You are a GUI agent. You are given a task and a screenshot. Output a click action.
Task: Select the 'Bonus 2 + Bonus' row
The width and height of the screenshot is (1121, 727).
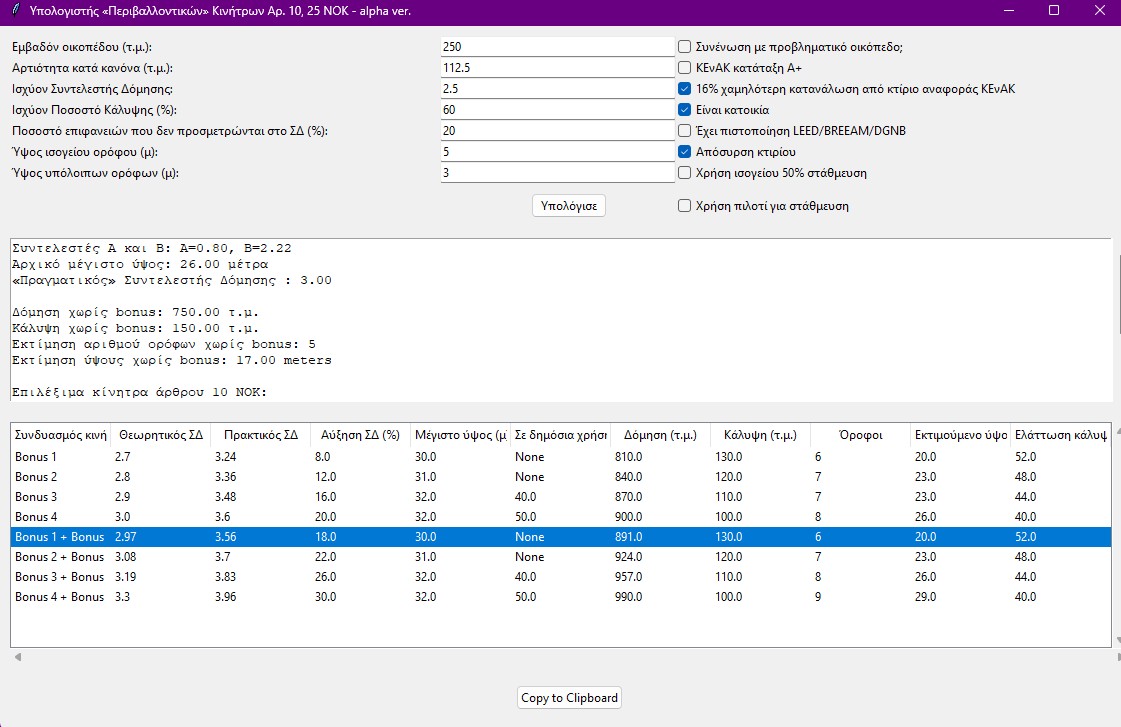click(x=561, y=557)
